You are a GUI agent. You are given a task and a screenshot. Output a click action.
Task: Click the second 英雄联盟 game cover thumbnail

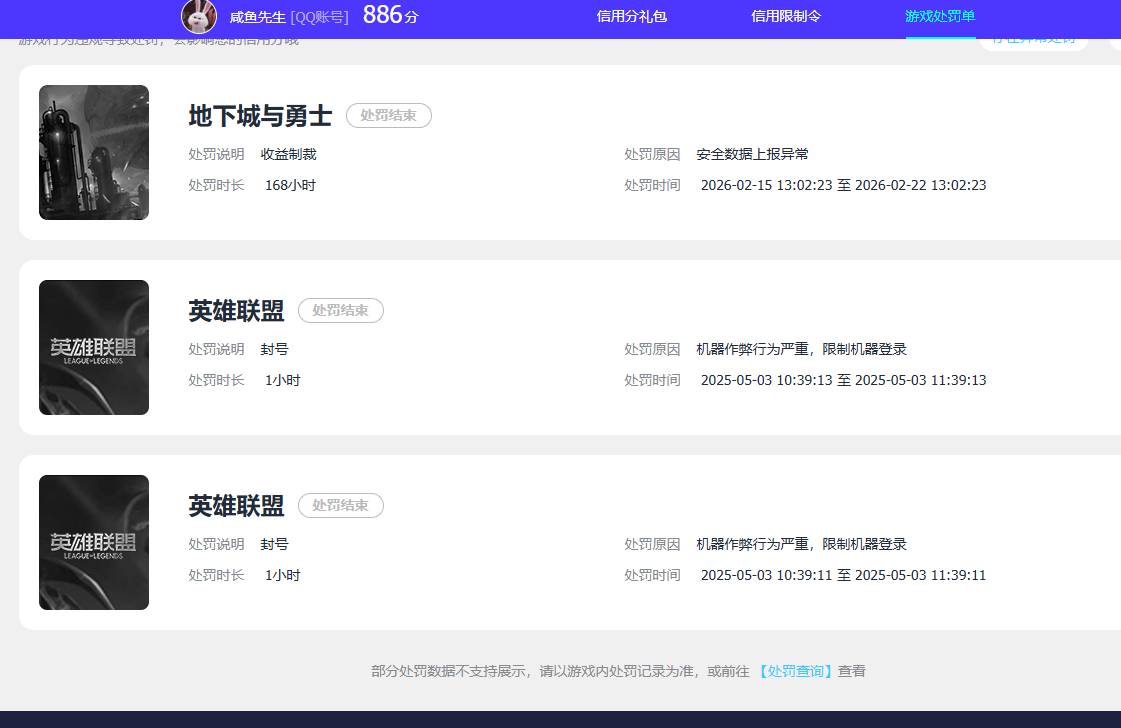pos(93,541)
